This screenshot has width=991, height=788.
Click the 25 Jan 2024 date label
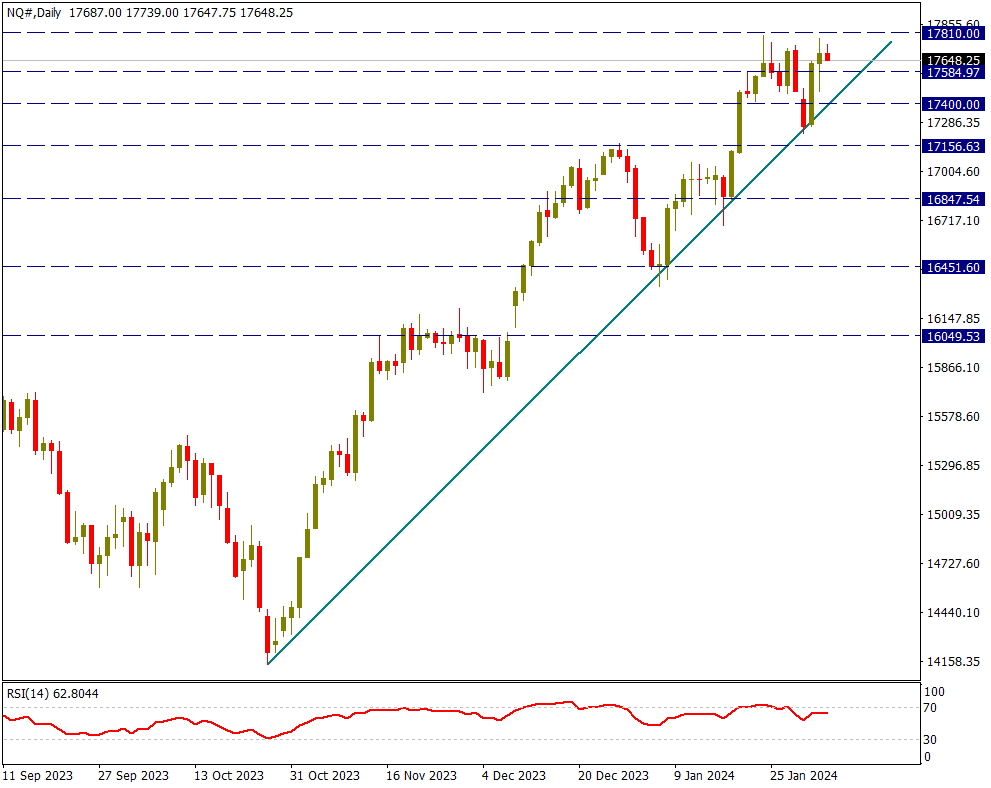(804, 775)
